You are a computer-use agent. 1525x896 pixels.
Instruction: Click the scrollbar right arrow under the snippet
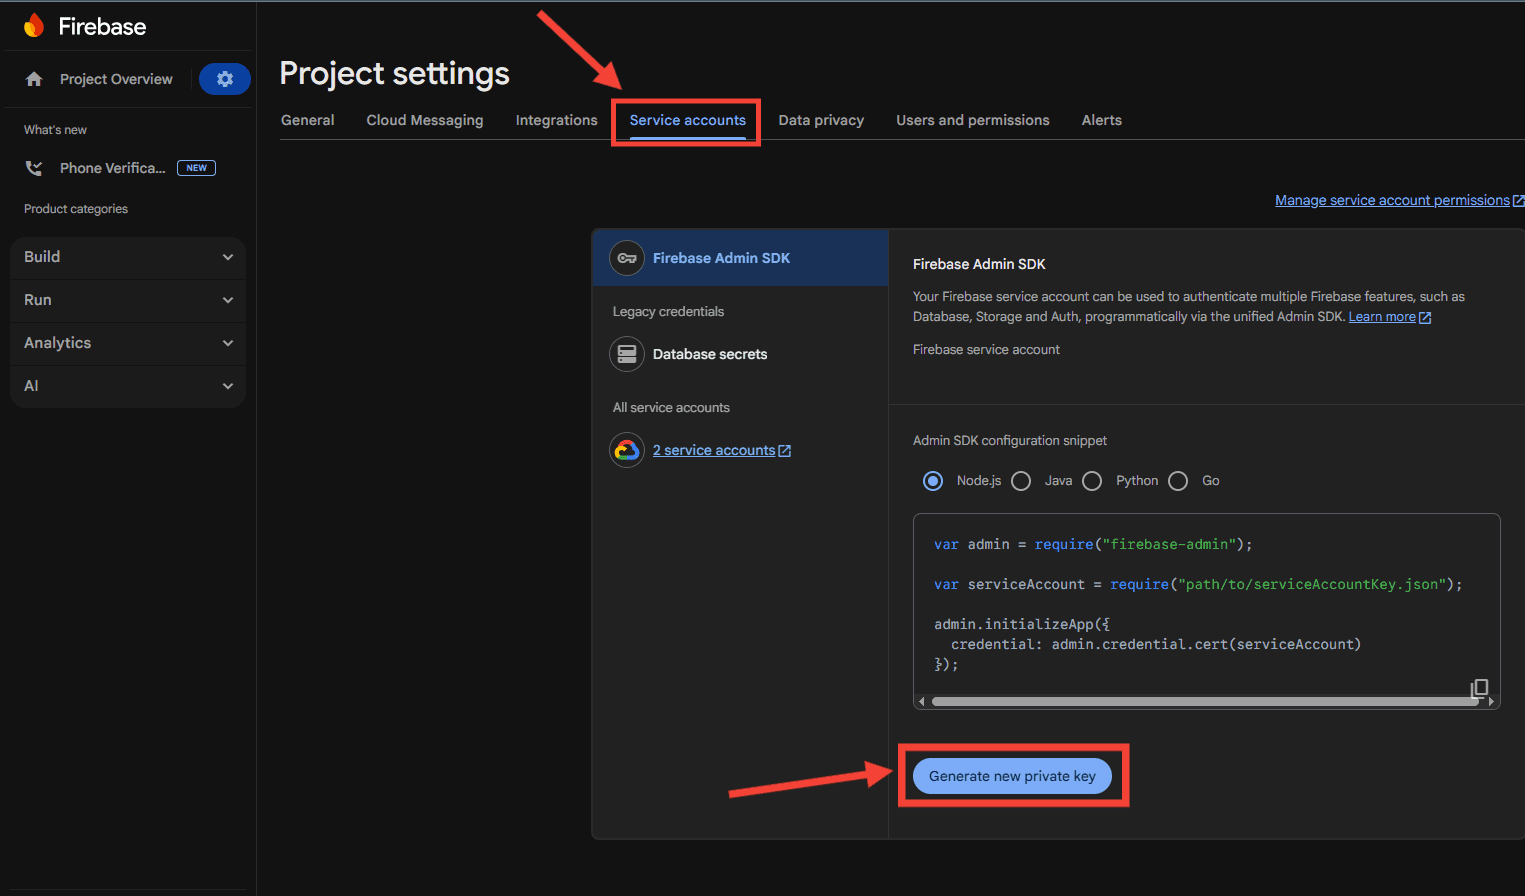[x=1491, y=702]
